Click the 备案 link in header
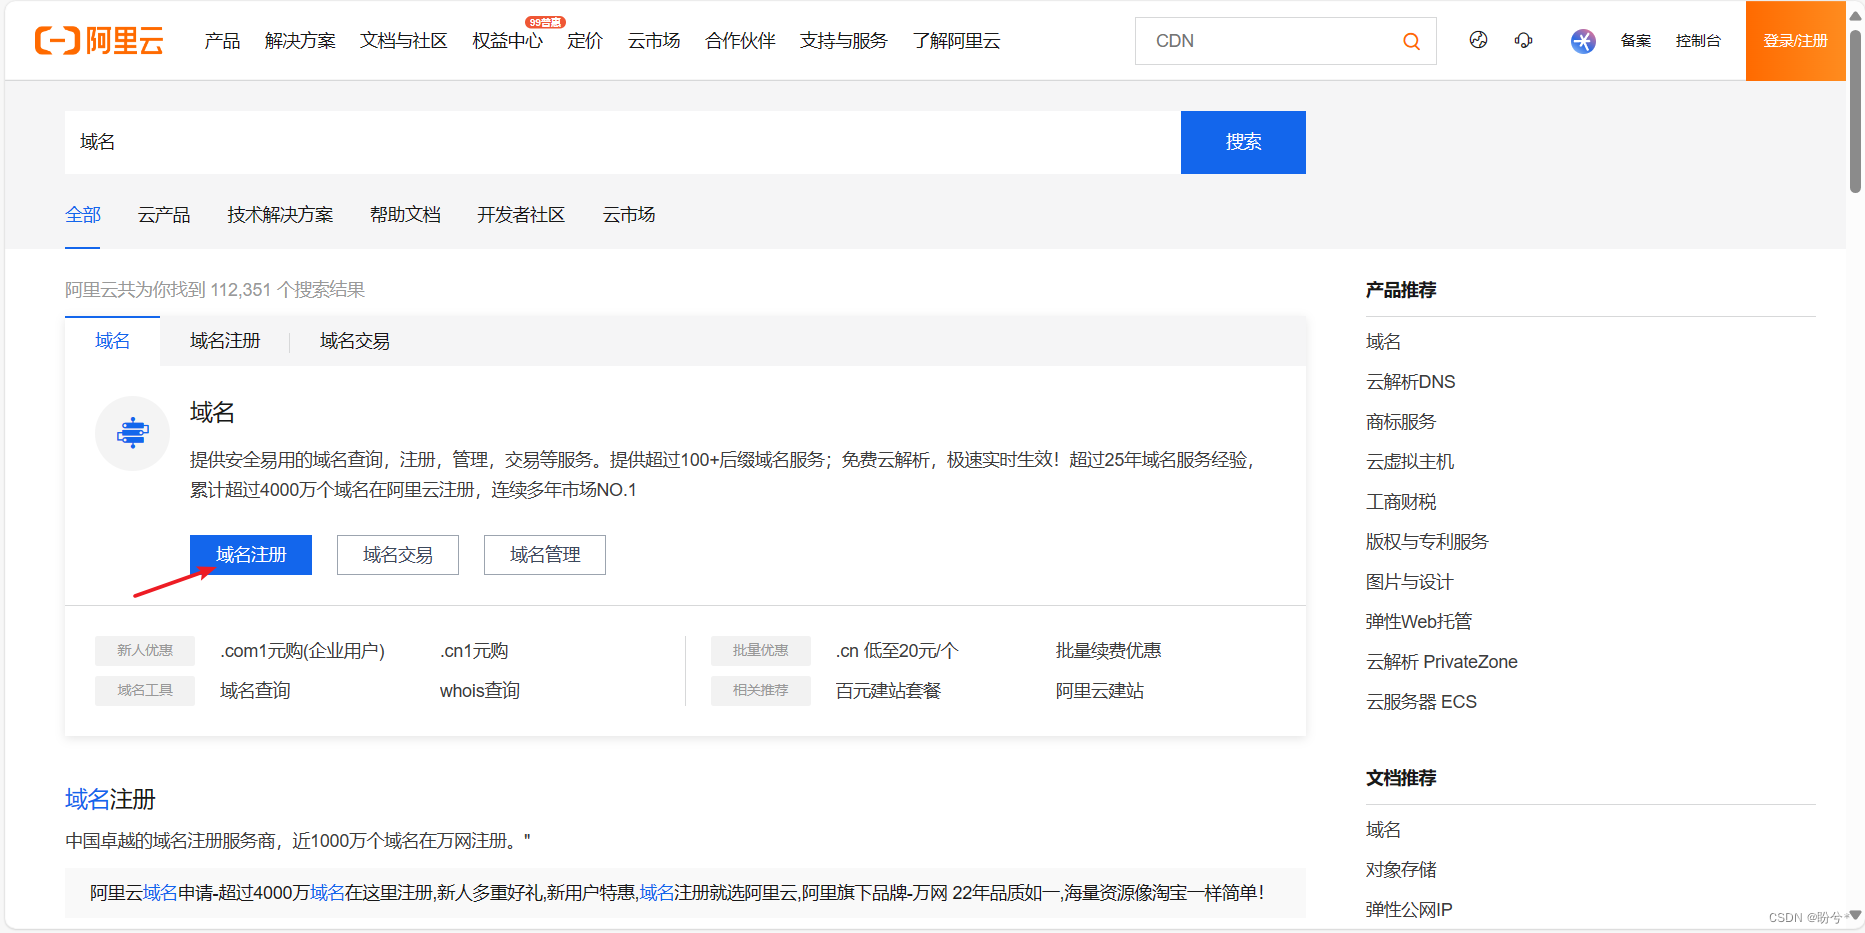 click(x=1636, y=41)
